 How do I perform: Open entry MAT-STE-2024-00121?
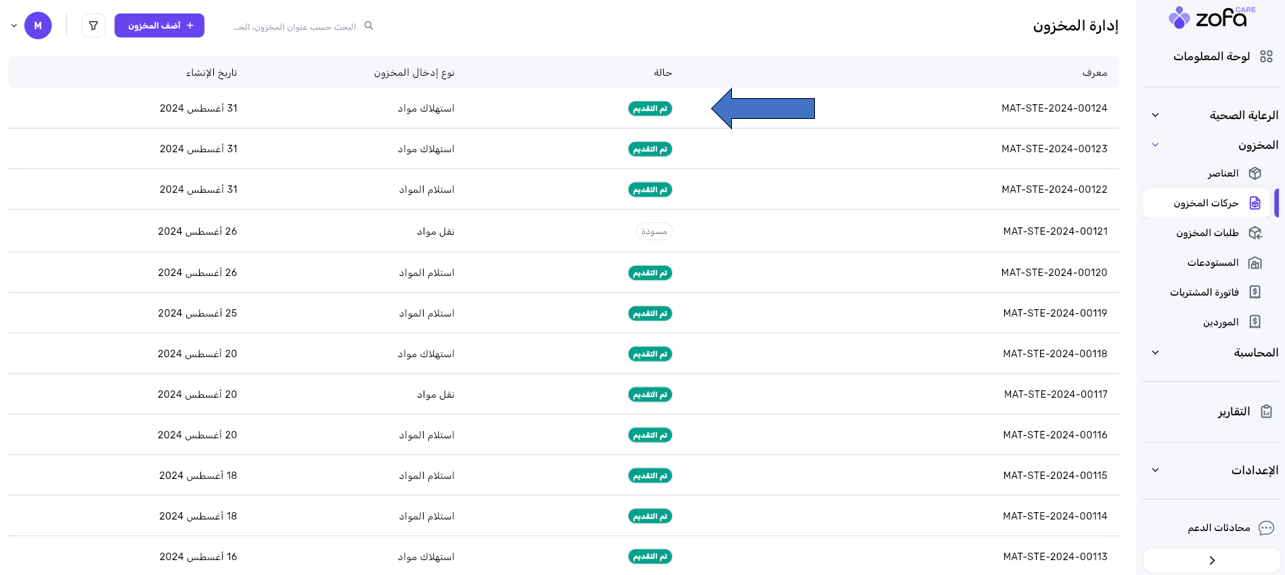tap(1054, 231)
